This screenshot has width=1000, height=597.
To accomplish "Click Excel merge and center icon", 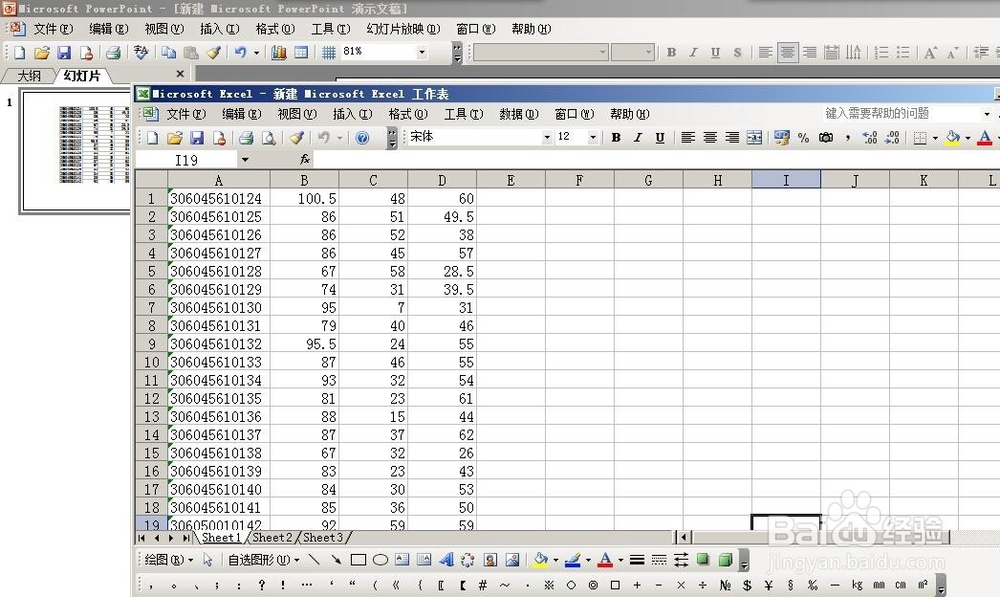I will coord(754,137).
